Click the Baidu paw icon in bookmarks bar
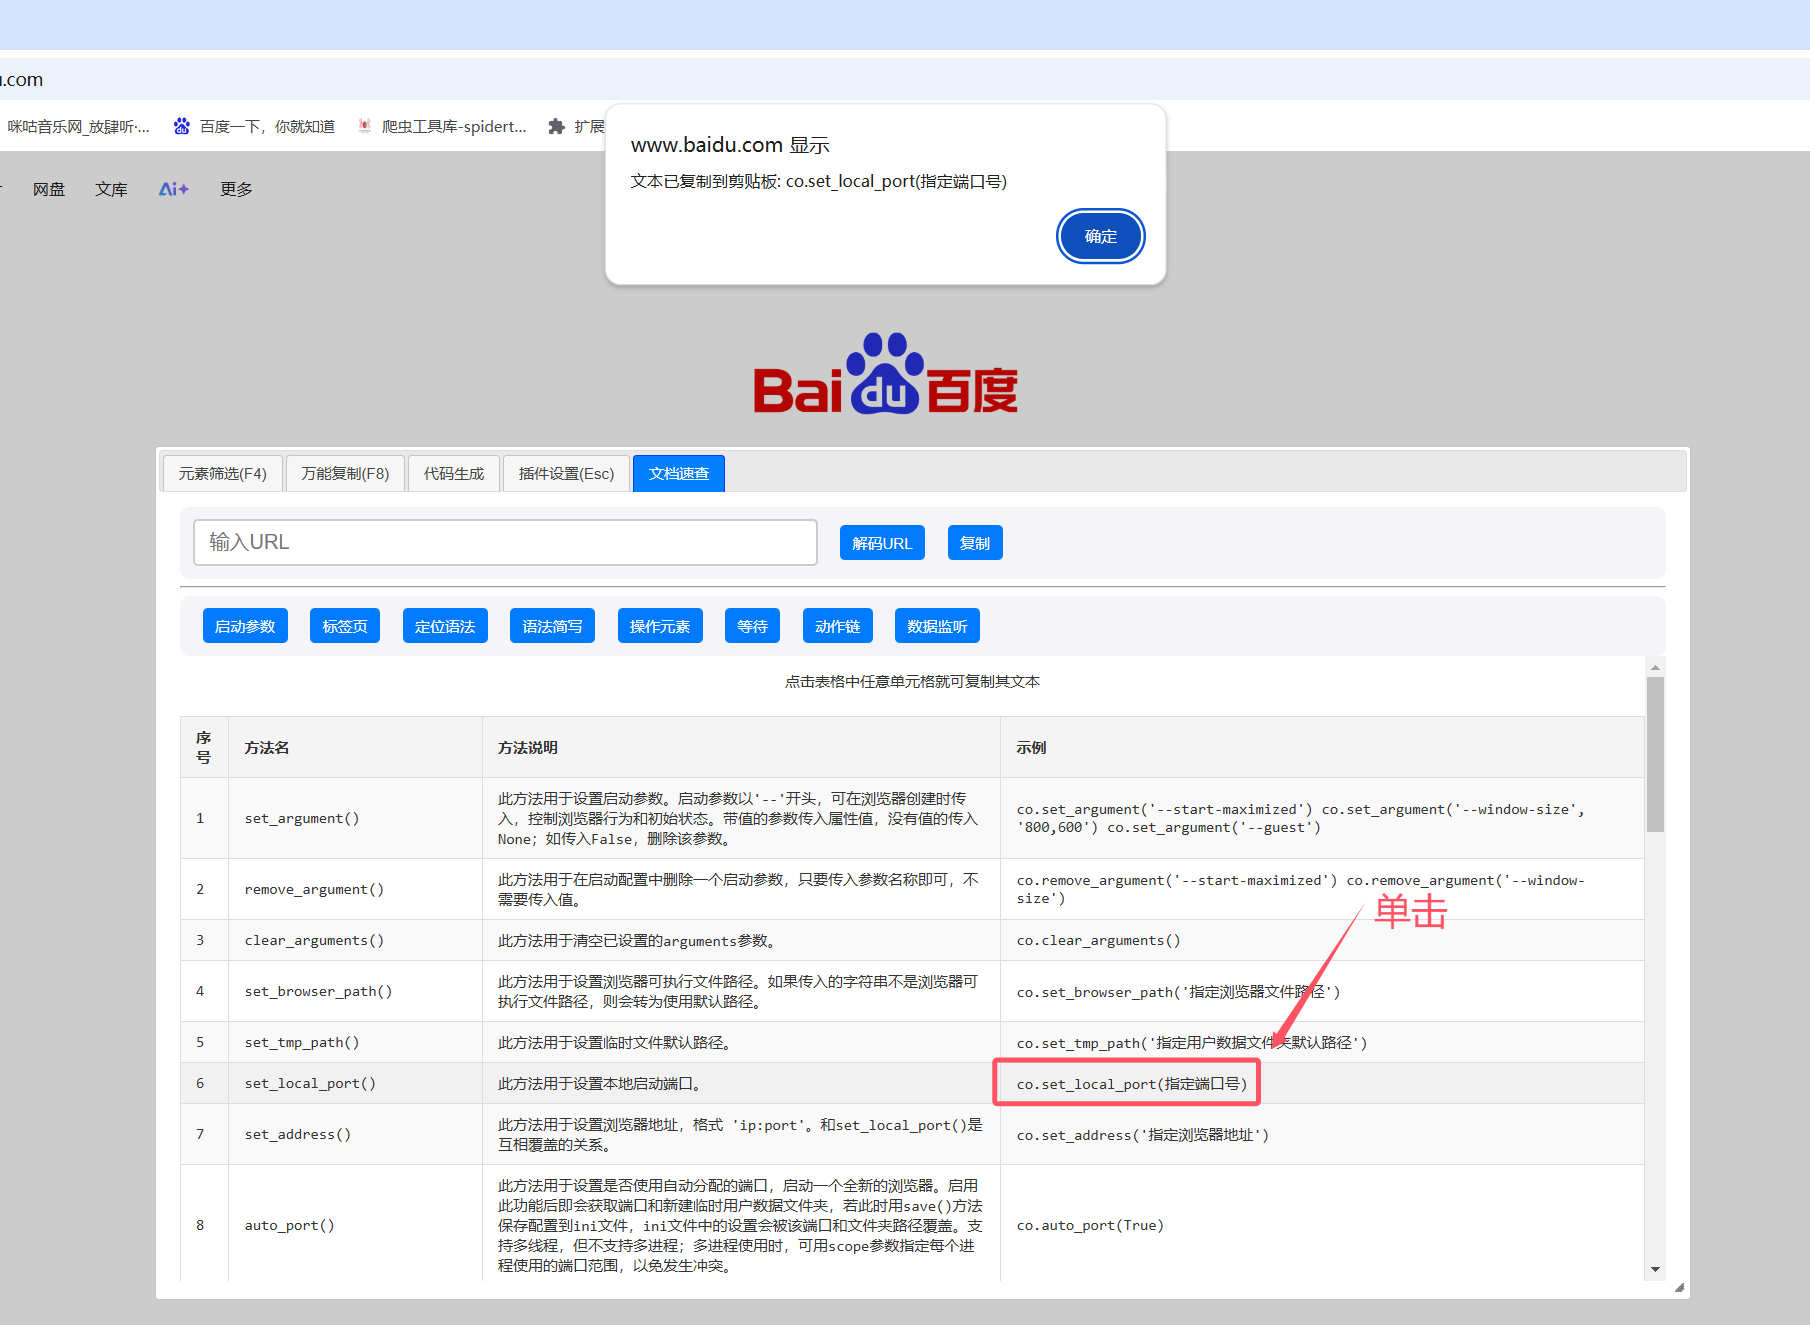This screenshot has width=1810, height=1325. [181, 126]
